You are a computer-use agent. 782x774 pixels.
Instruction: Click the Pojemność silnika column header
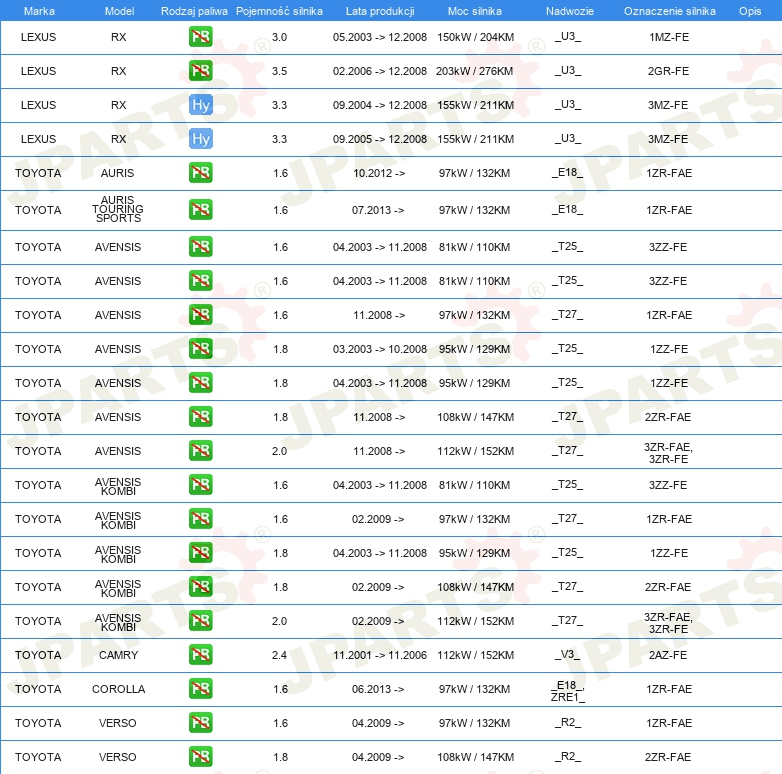[279, 11]
